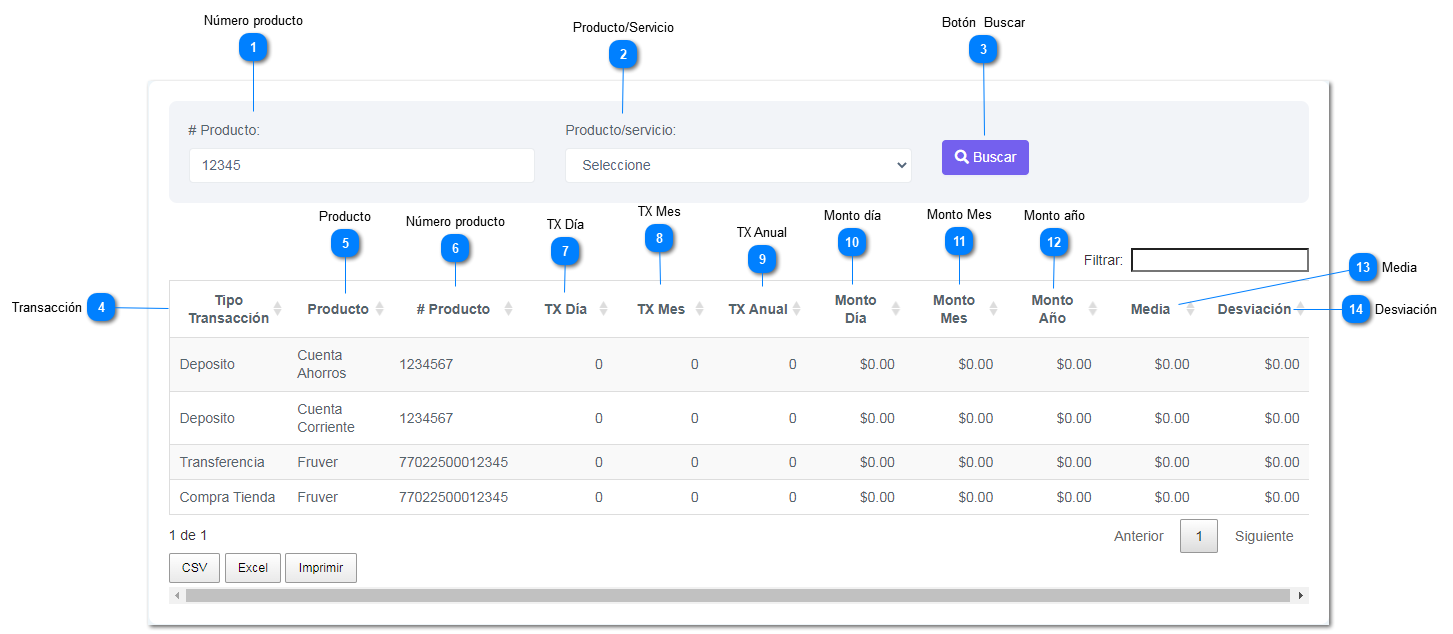1453x634 pixels.
Task: Click the Imprimir print button
Action: click(321, 568)
